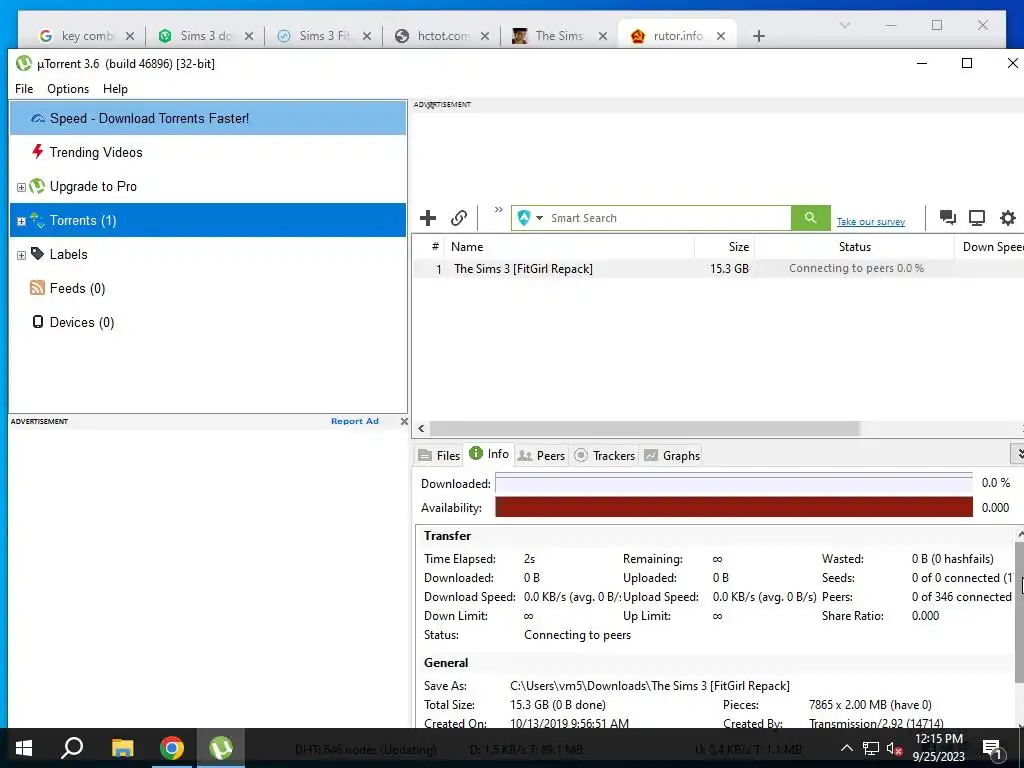1024x768 pixels.
Task: Click the Upgrade to Pro uTorrent icon
Action: (37, 186)
